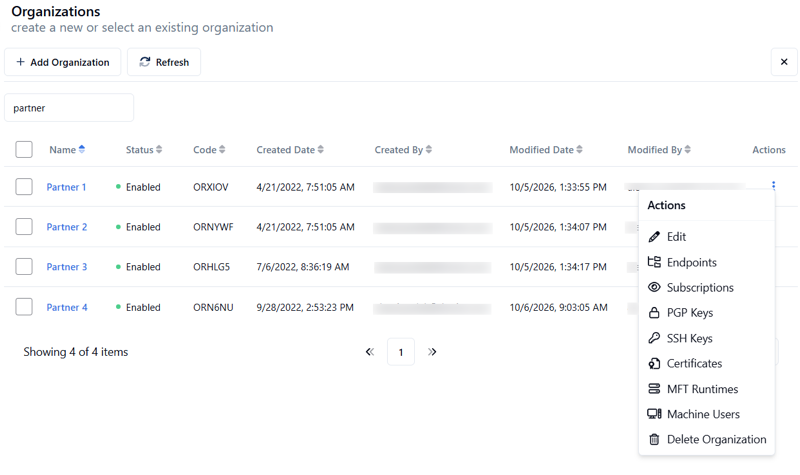The image size is (800, 475).
Task: Check the box for Partner 4
Action: pyautogui.click(x=24, y=307)
